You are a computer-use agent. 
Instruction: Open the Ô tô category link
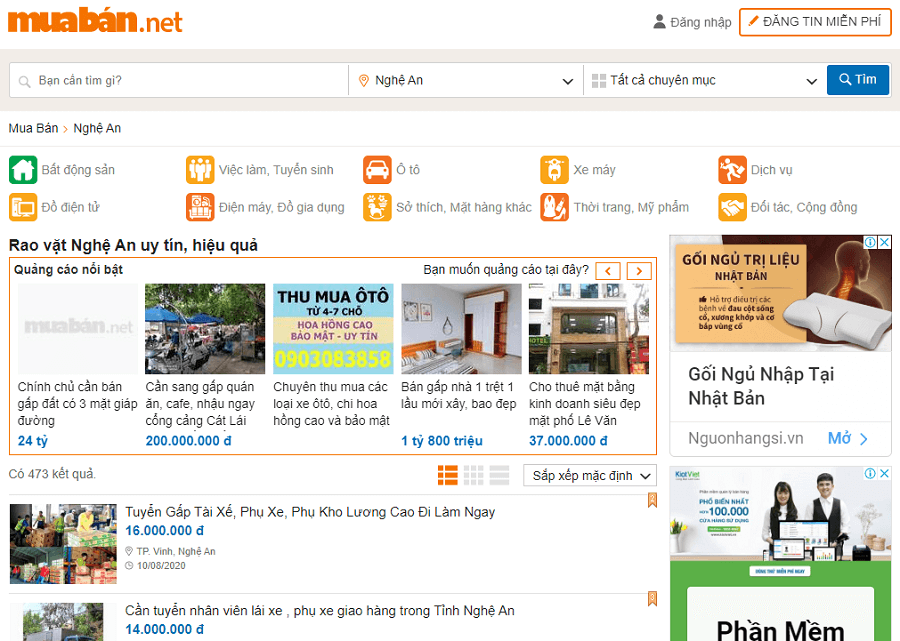click(408, 170)
